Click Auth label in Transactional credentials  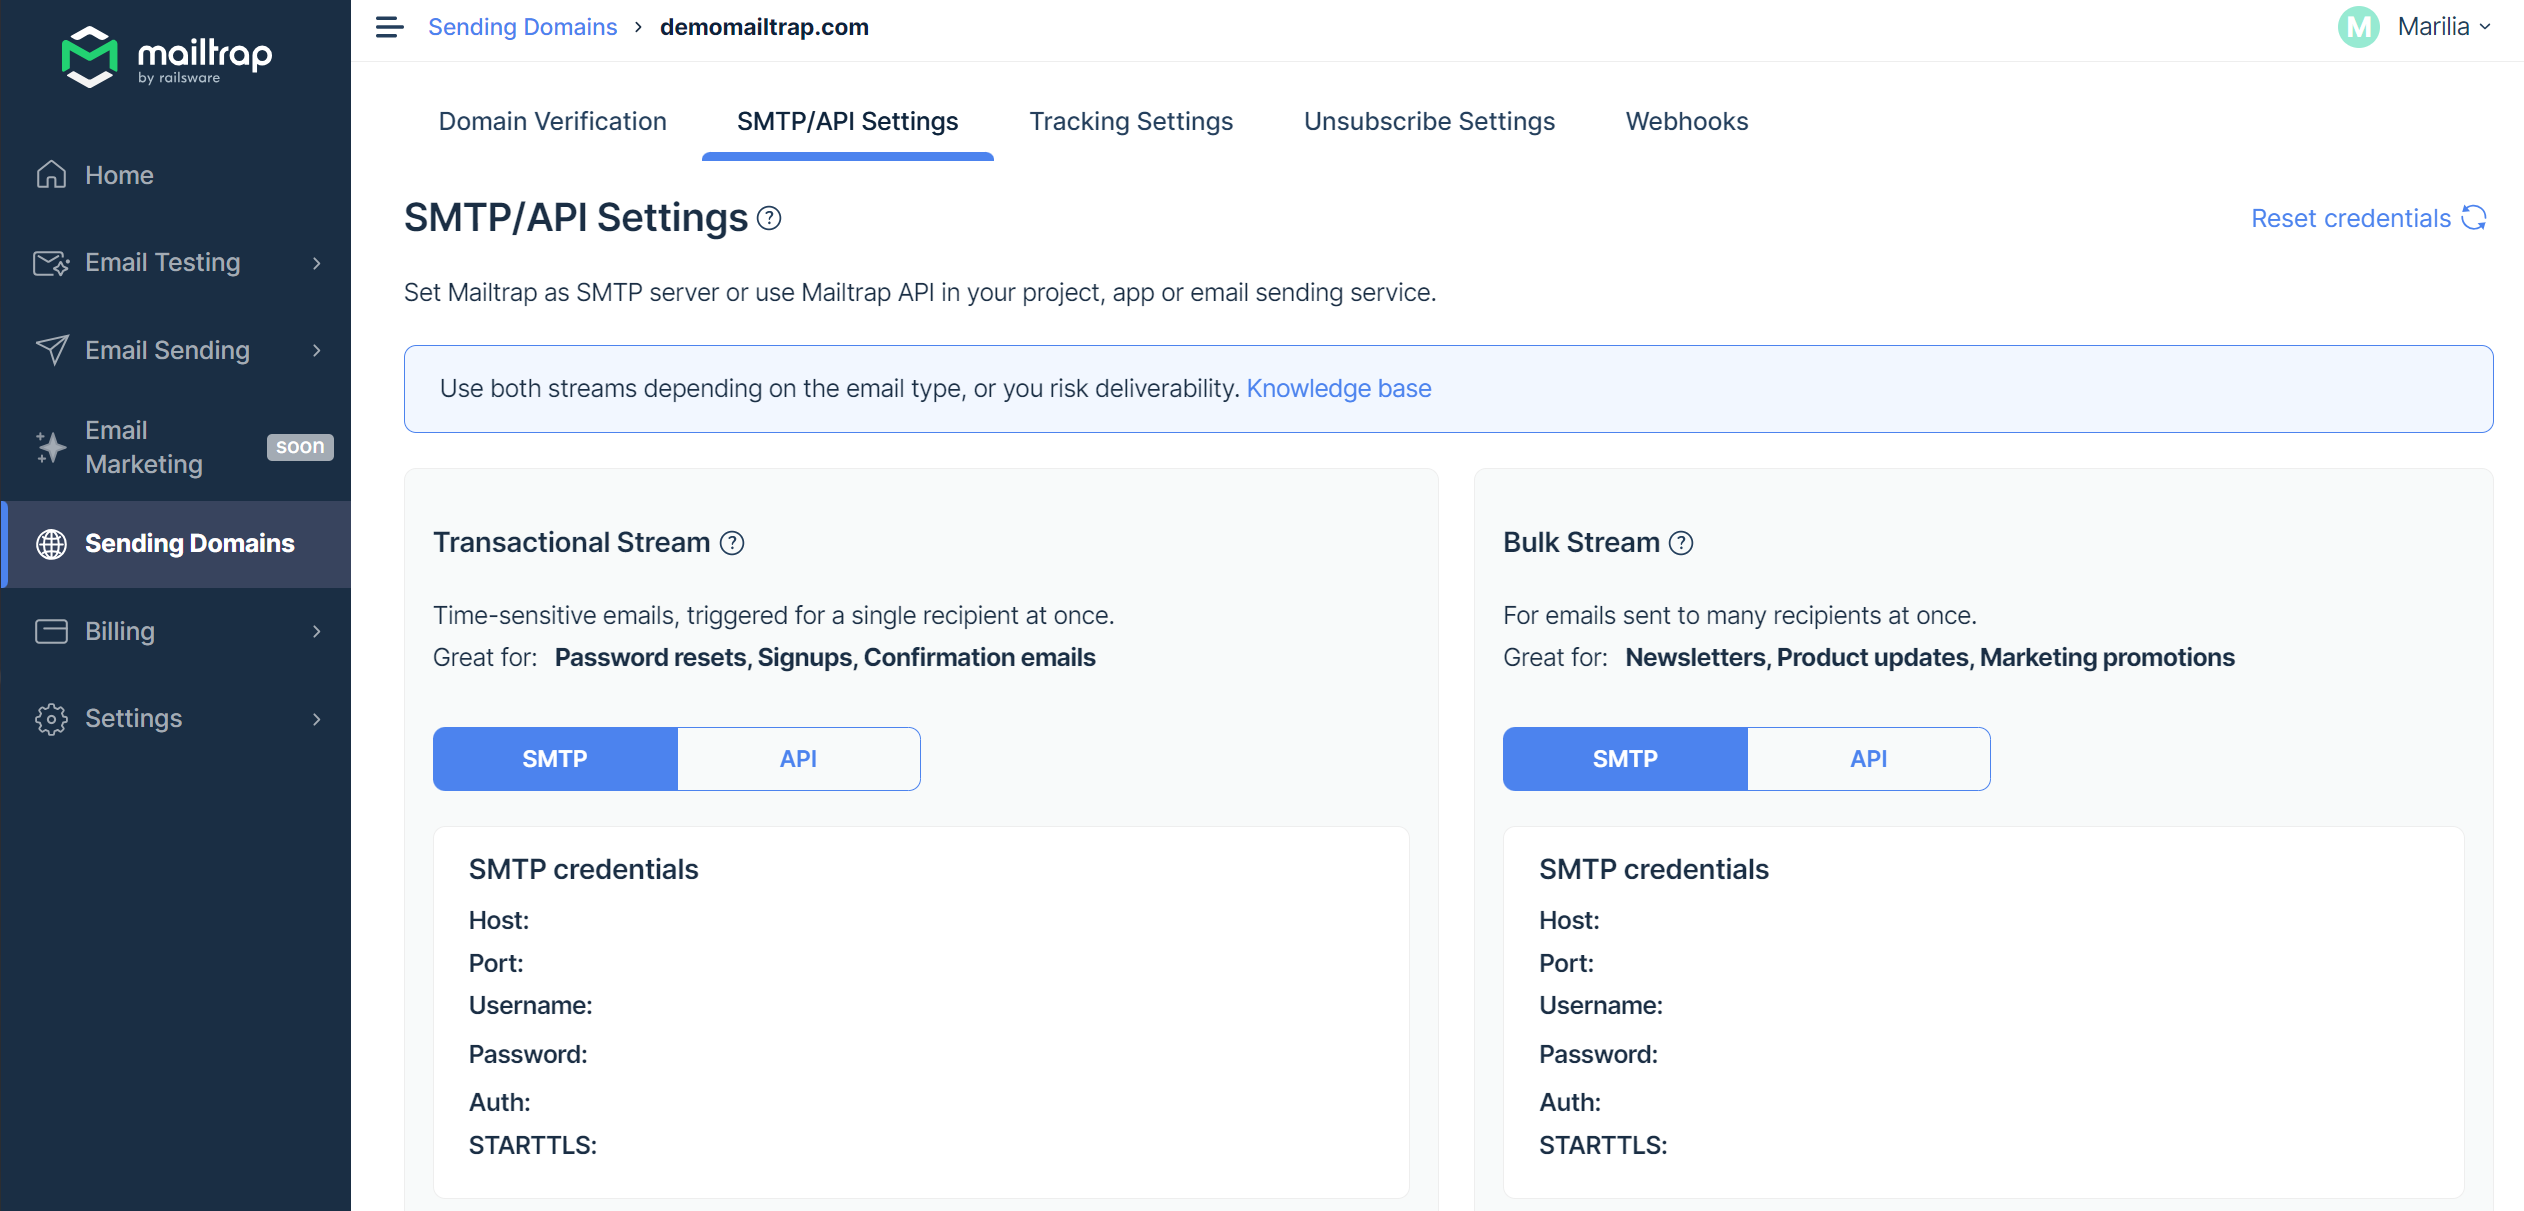click(x=500, y=1102)
